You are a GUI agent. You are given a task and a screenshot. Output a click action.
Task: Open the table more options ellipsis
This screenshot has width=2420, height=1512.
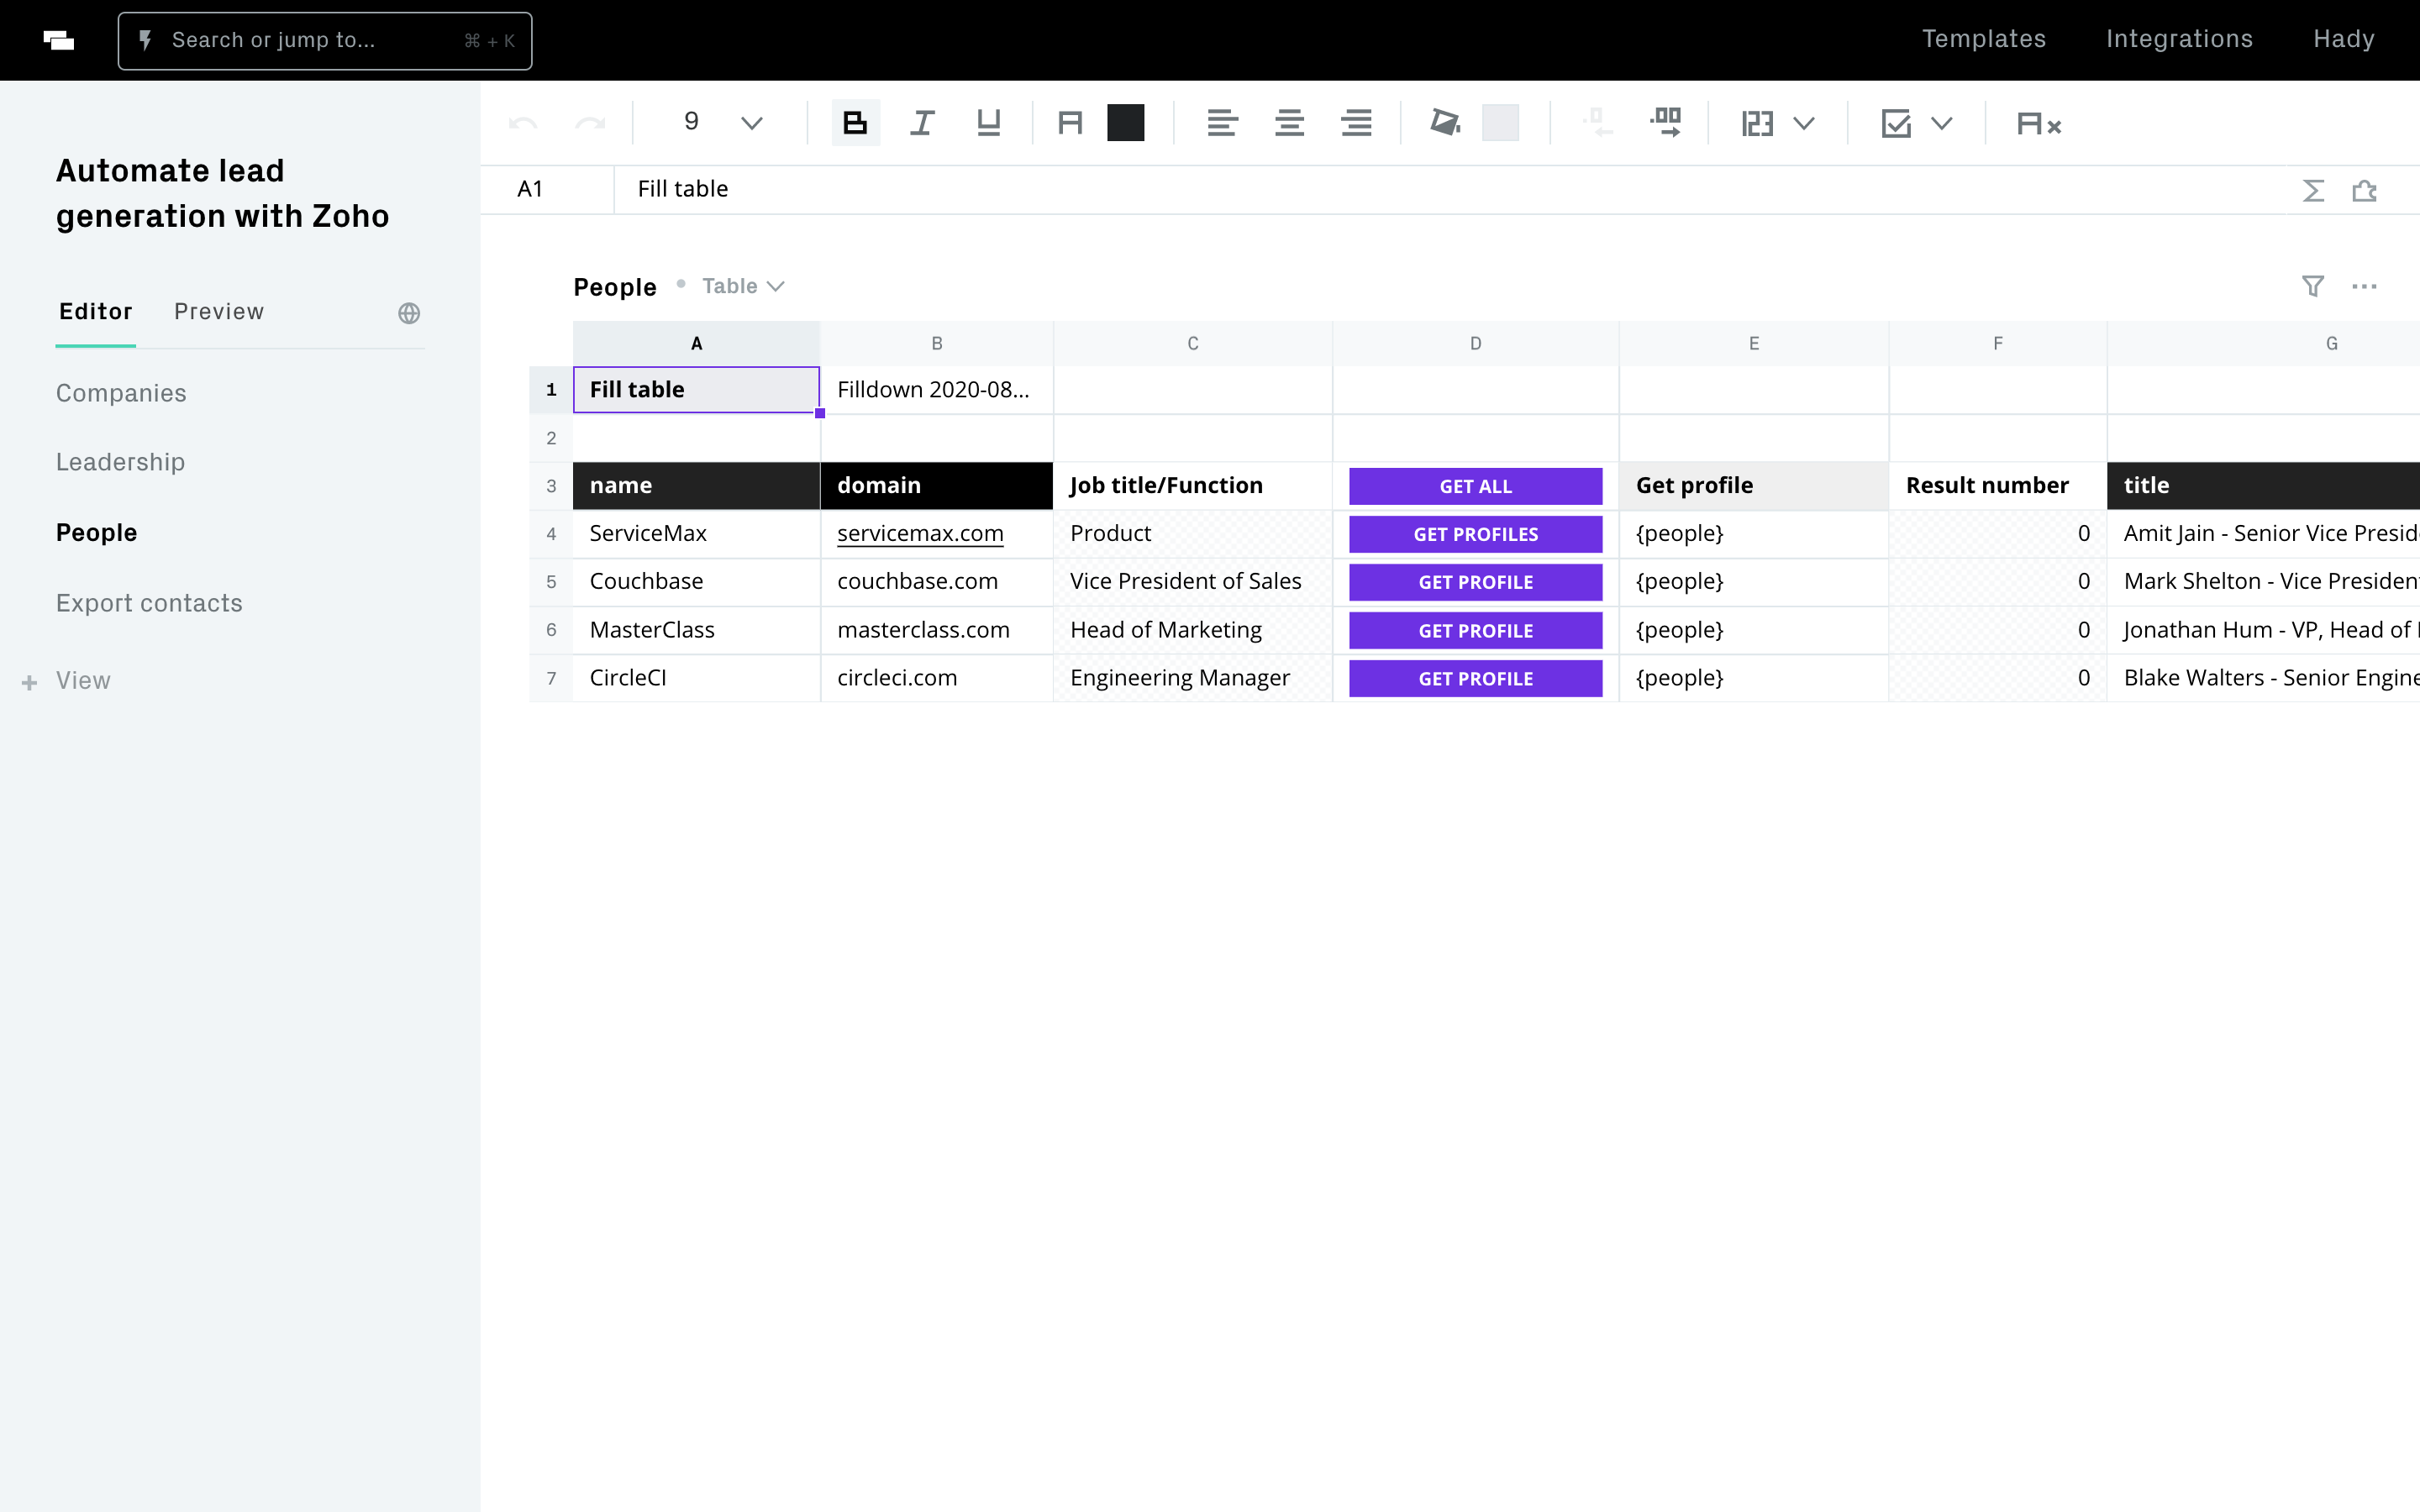point(2364,287)
